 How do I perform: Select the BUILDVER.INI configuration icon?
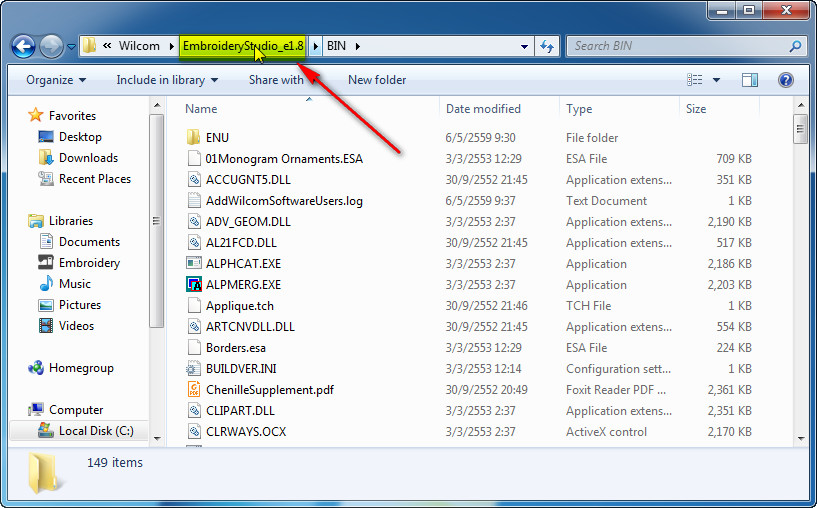193,368
